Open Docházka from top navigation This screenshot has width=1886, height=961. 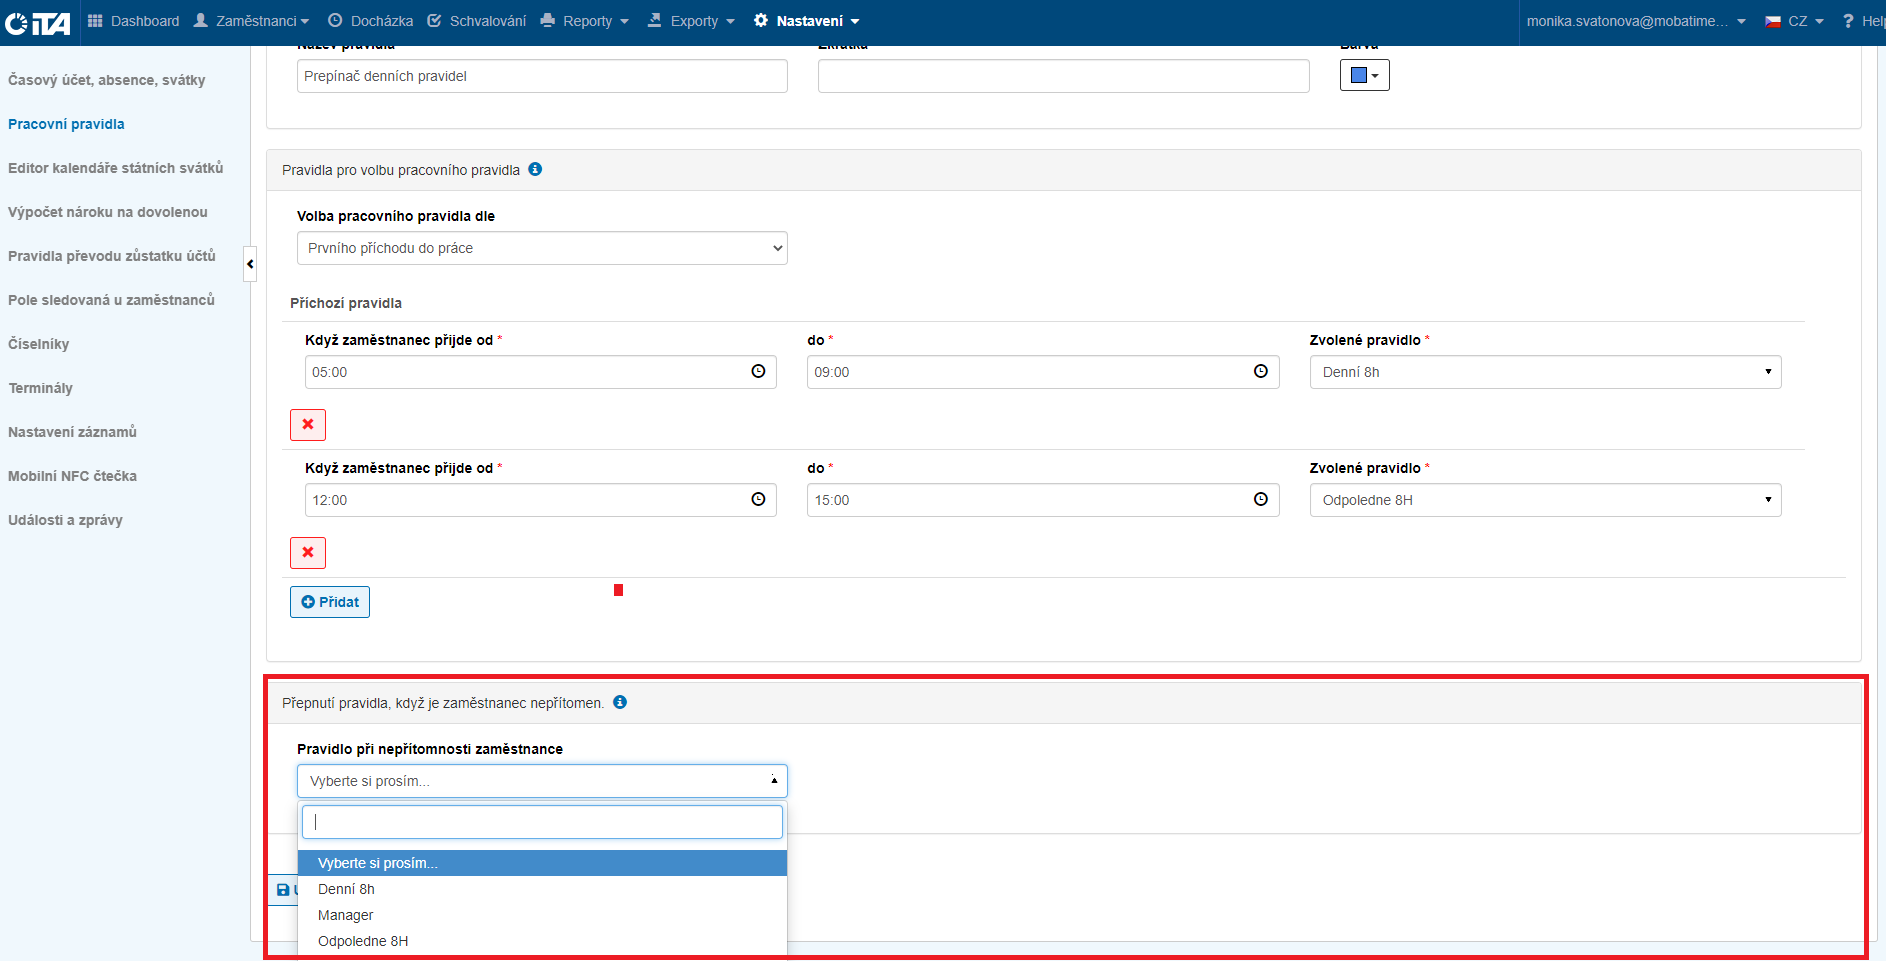370,21
